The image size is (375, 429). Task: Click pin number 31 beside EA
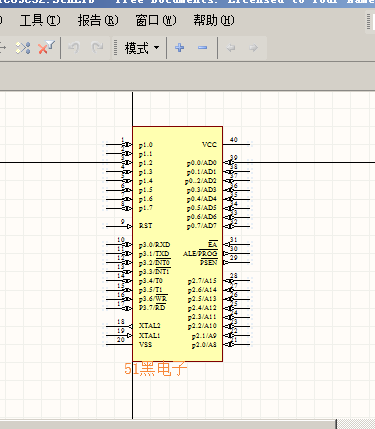click(x=234, y=240)
